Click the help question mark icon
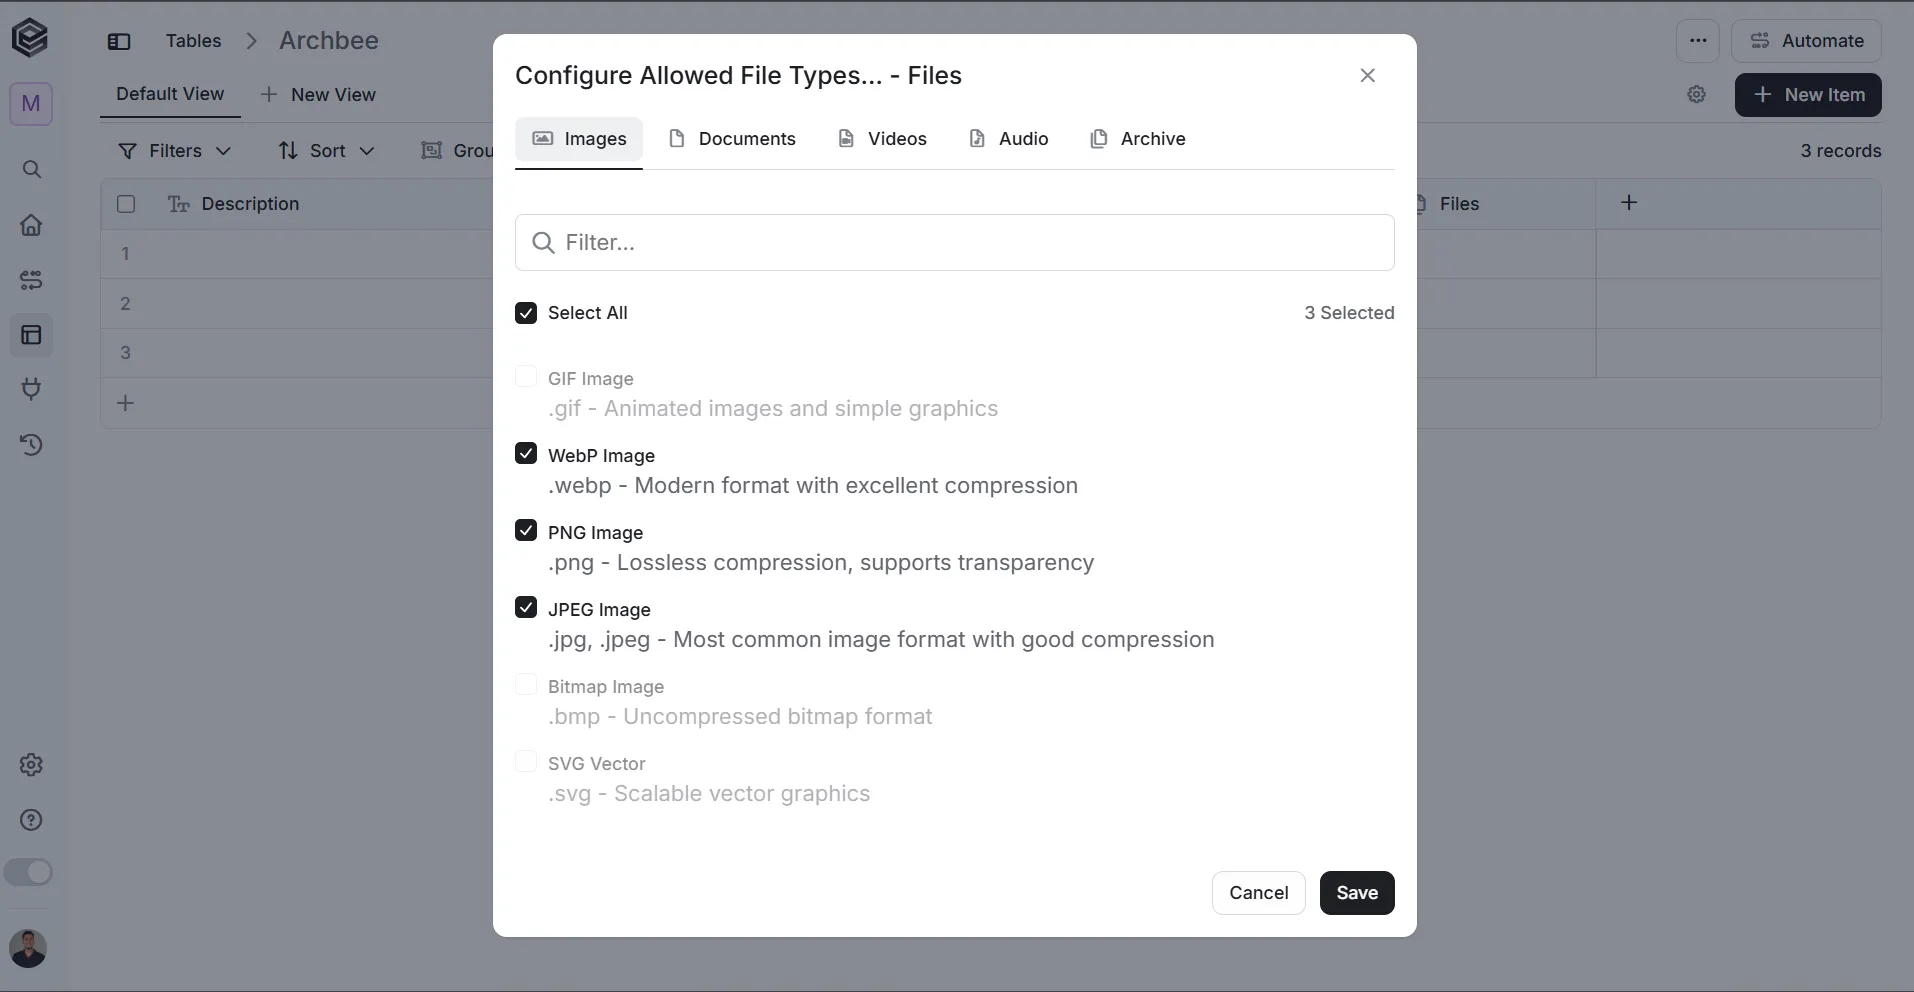1914x992 pixels. 31,820
